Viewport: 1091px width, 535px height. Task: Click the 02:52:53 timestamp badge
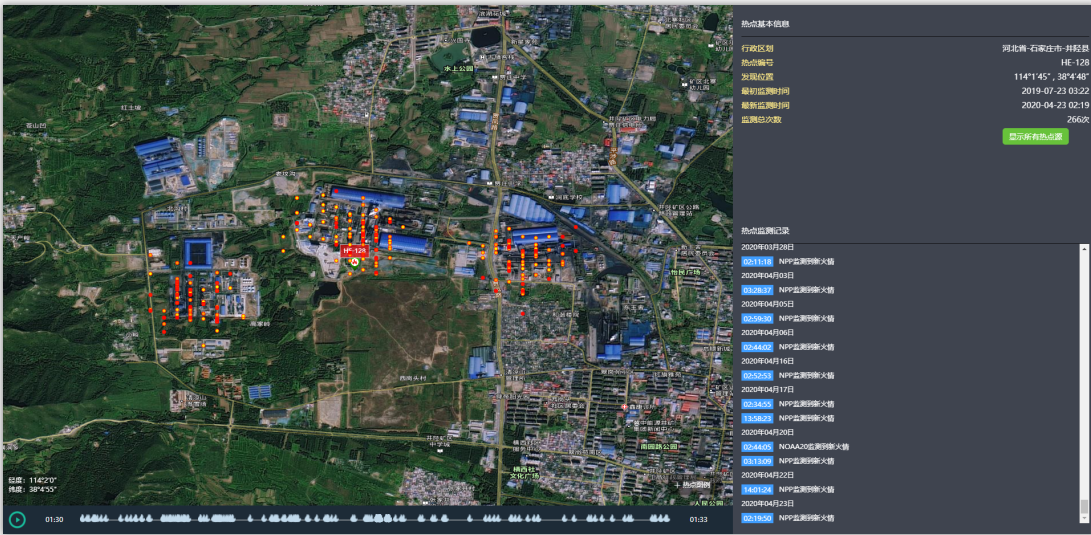tap(757, 376)
